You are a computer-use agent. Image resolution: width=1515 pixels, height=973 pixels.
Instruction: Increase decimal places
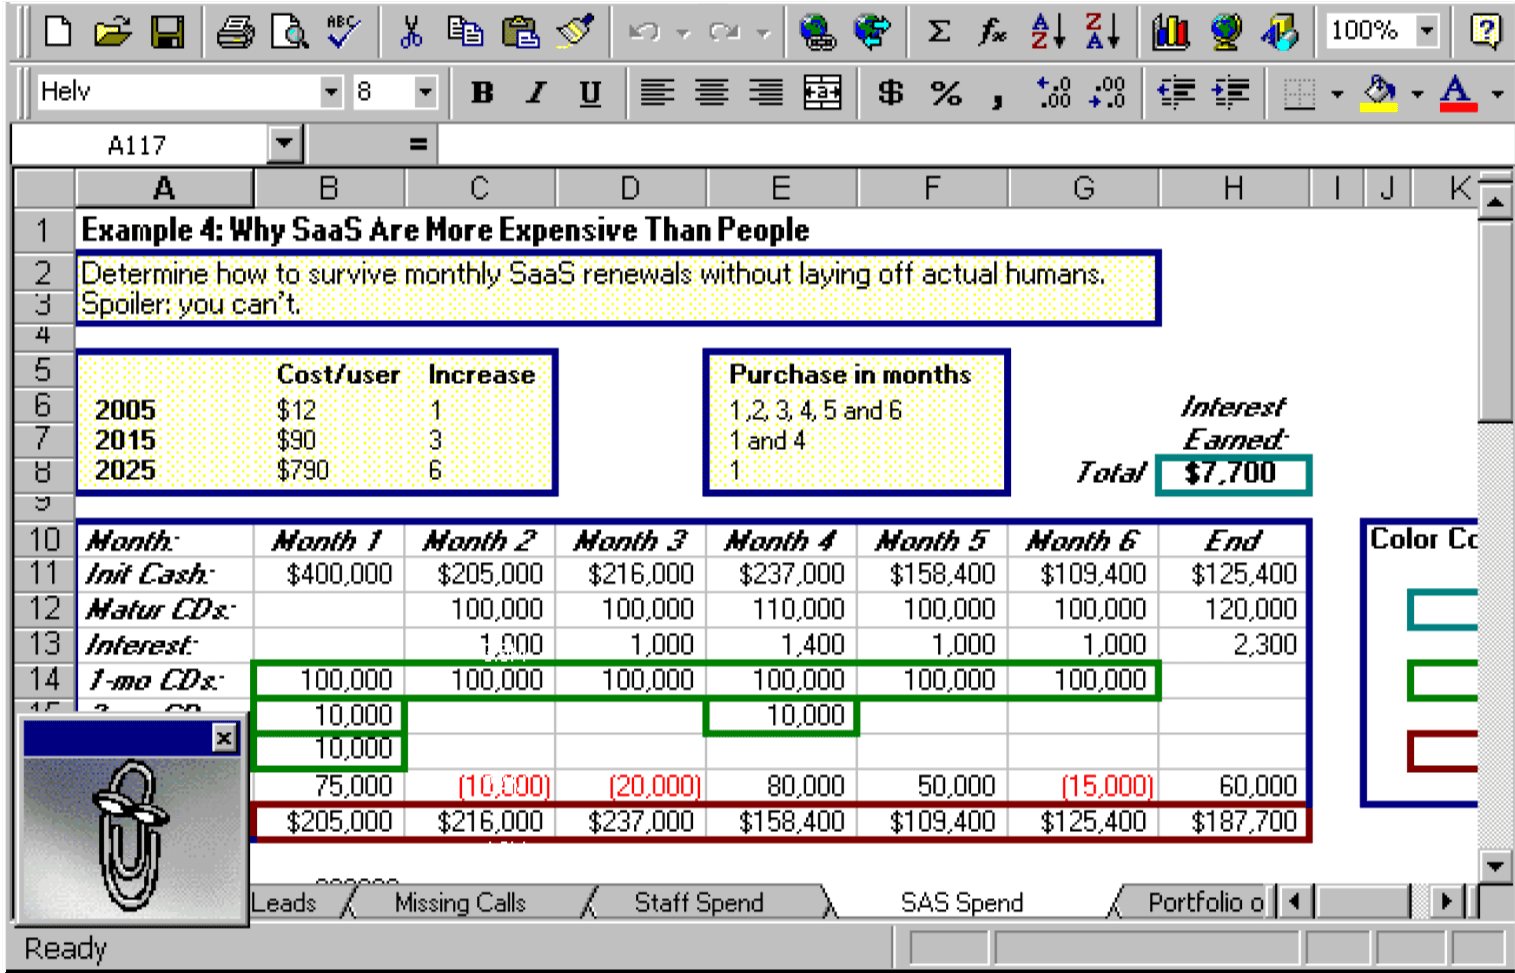[1054, 93]
